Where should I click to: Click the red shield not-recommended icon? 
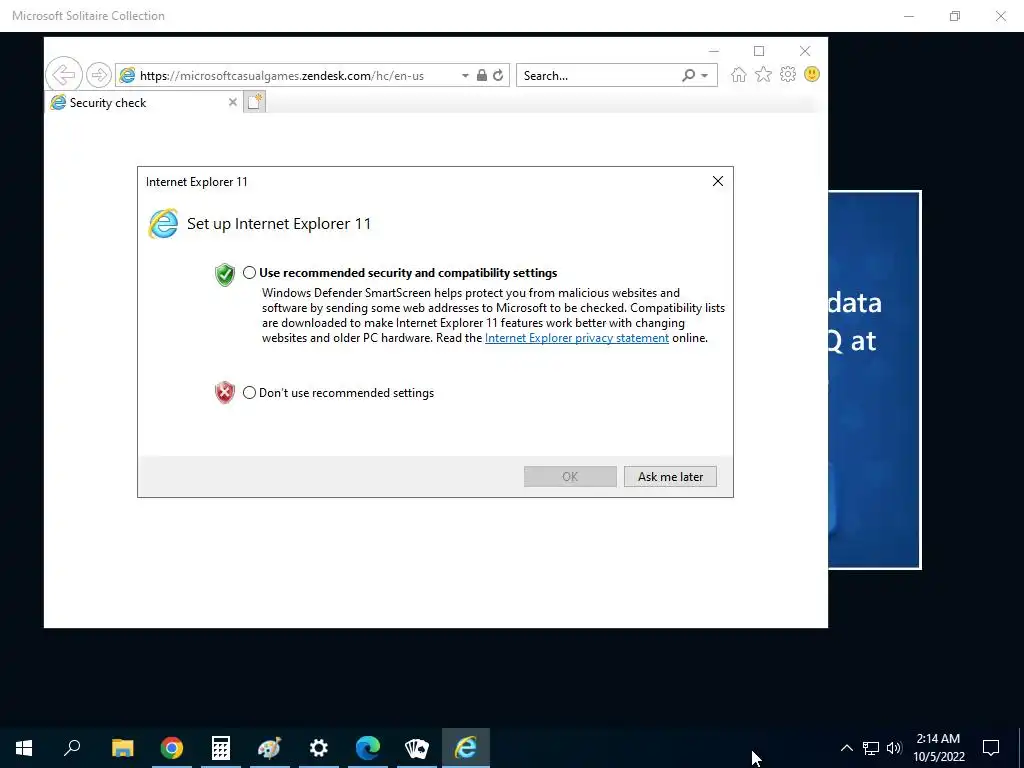click(x=225, y=392)
